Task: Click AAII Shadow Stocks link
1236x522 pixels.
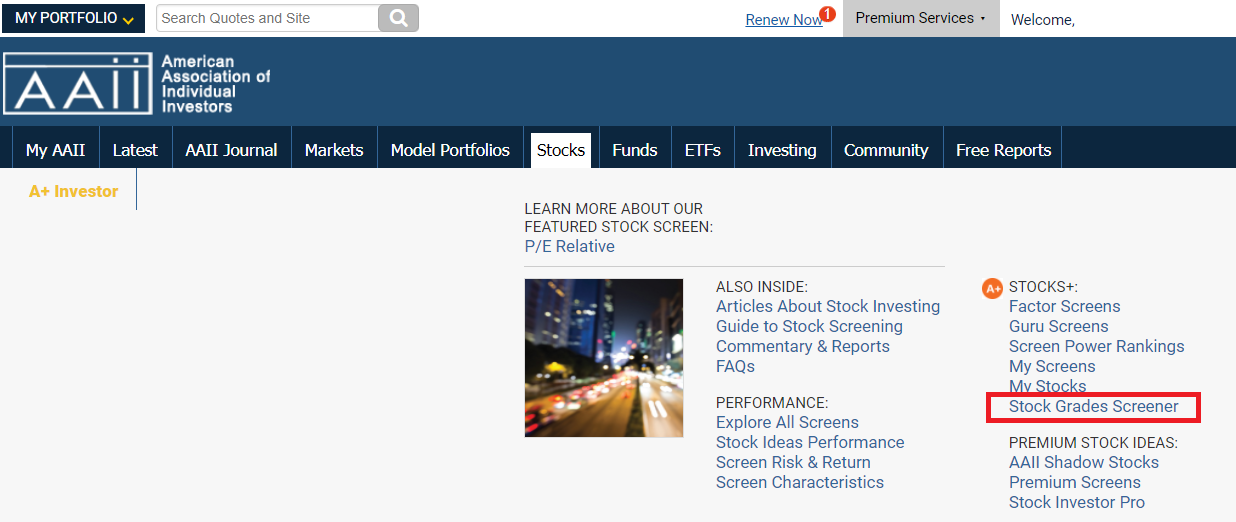Action: pos(1084,462)
